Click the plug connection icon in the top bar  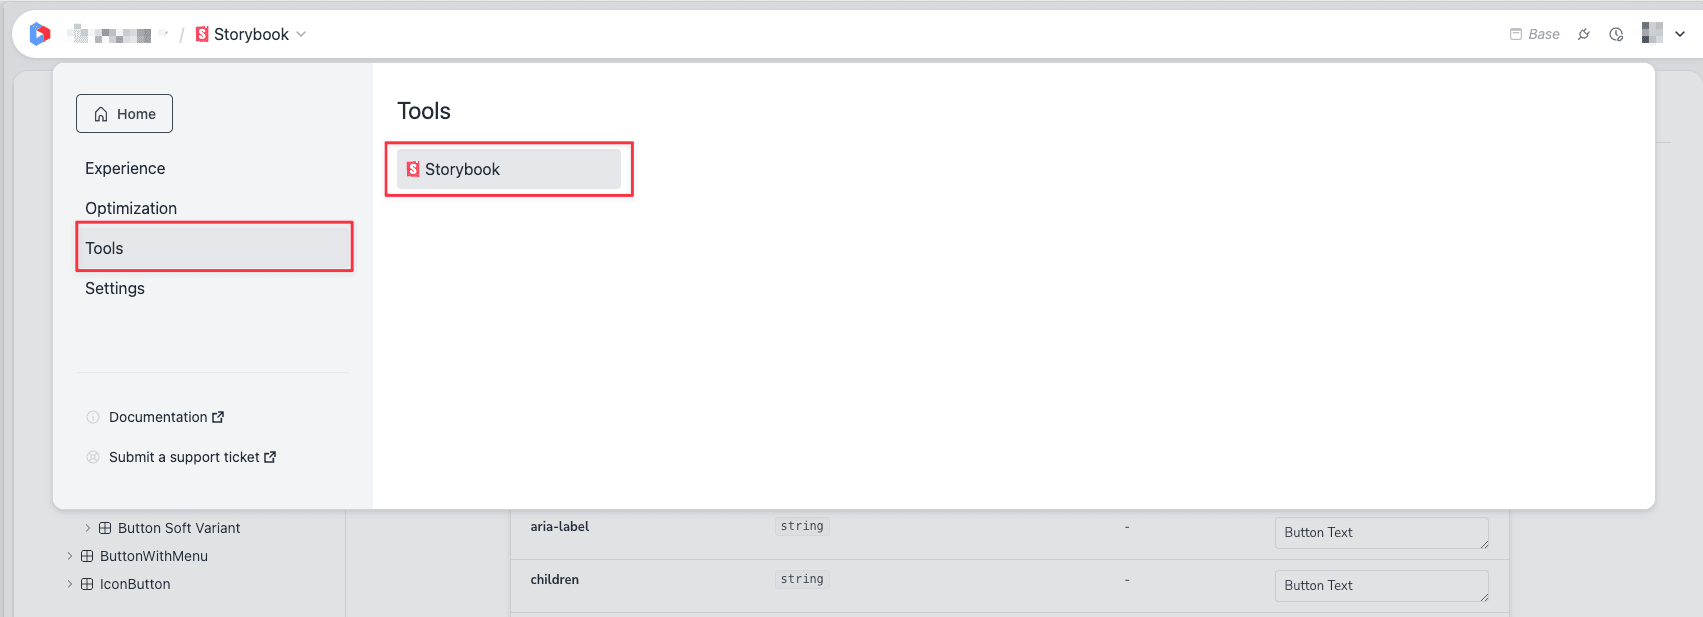click(1584, 34)
